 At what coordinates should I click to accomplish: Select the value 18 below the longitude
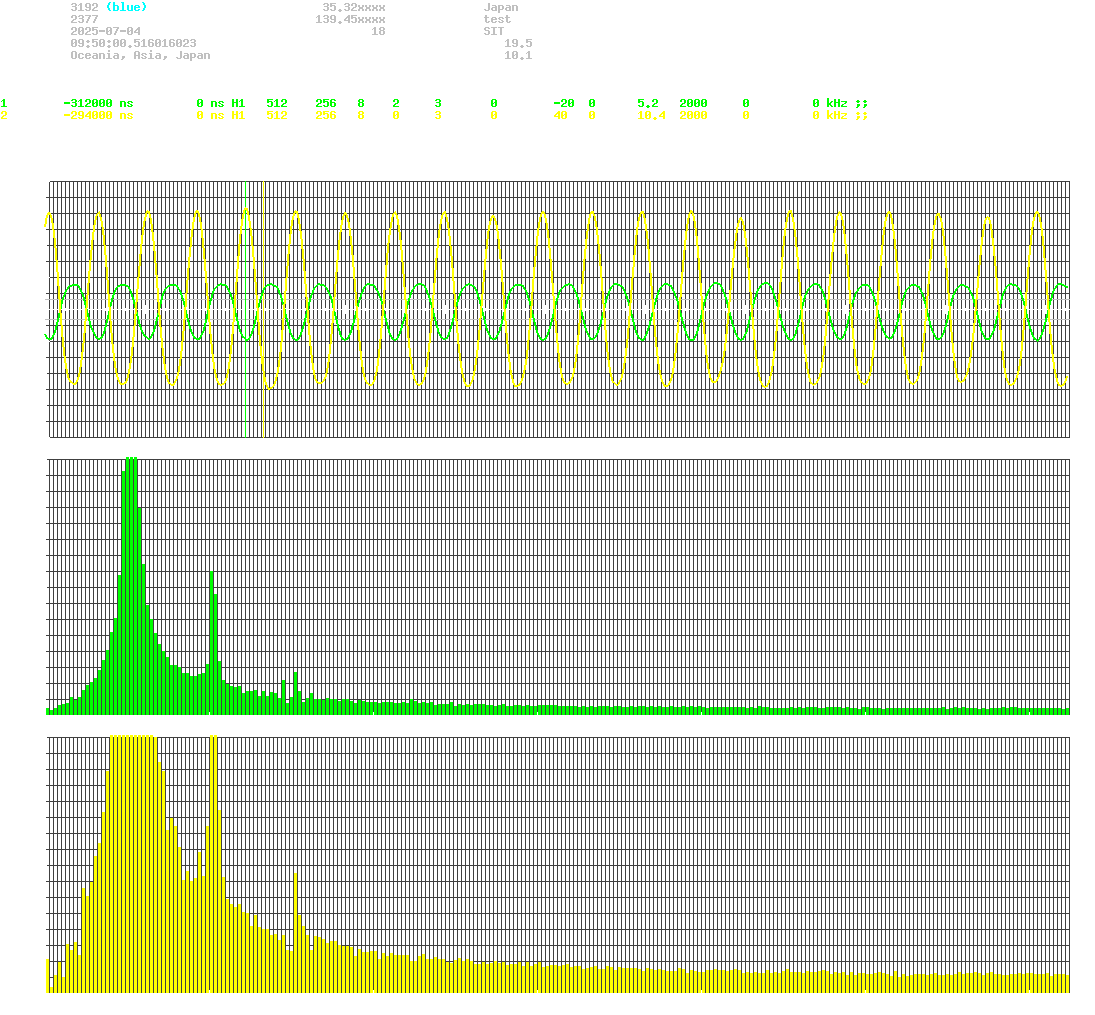click(x=379, y=31)
